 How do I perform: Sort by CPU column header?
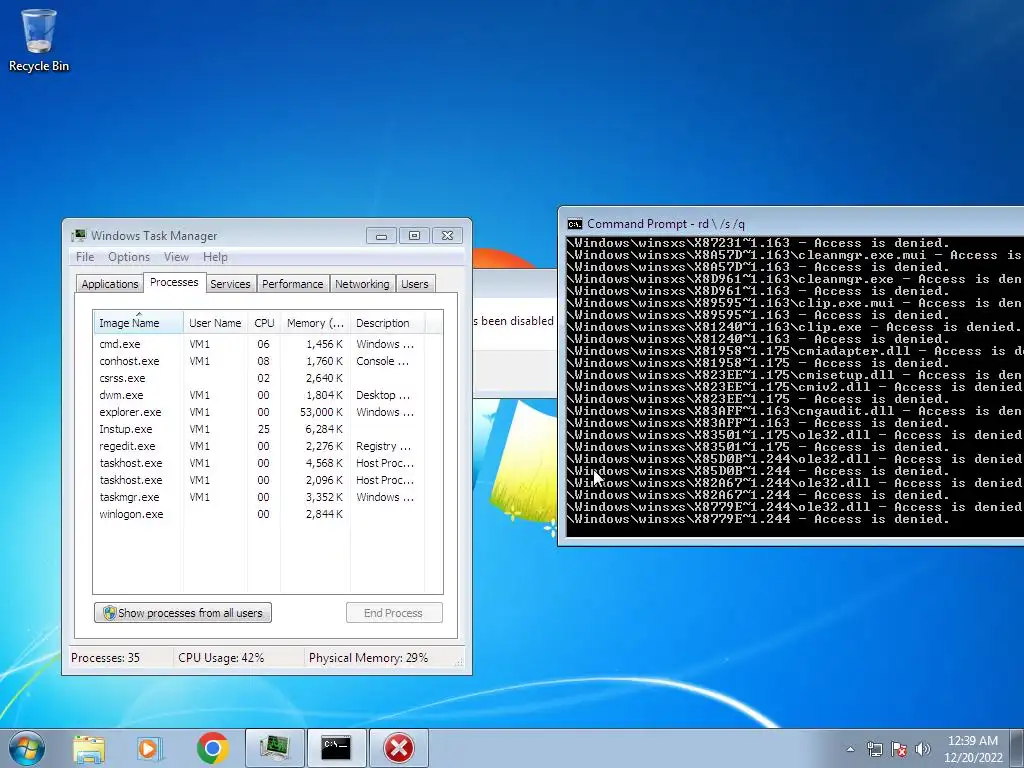pyautogui.click(x=264, y=323)
